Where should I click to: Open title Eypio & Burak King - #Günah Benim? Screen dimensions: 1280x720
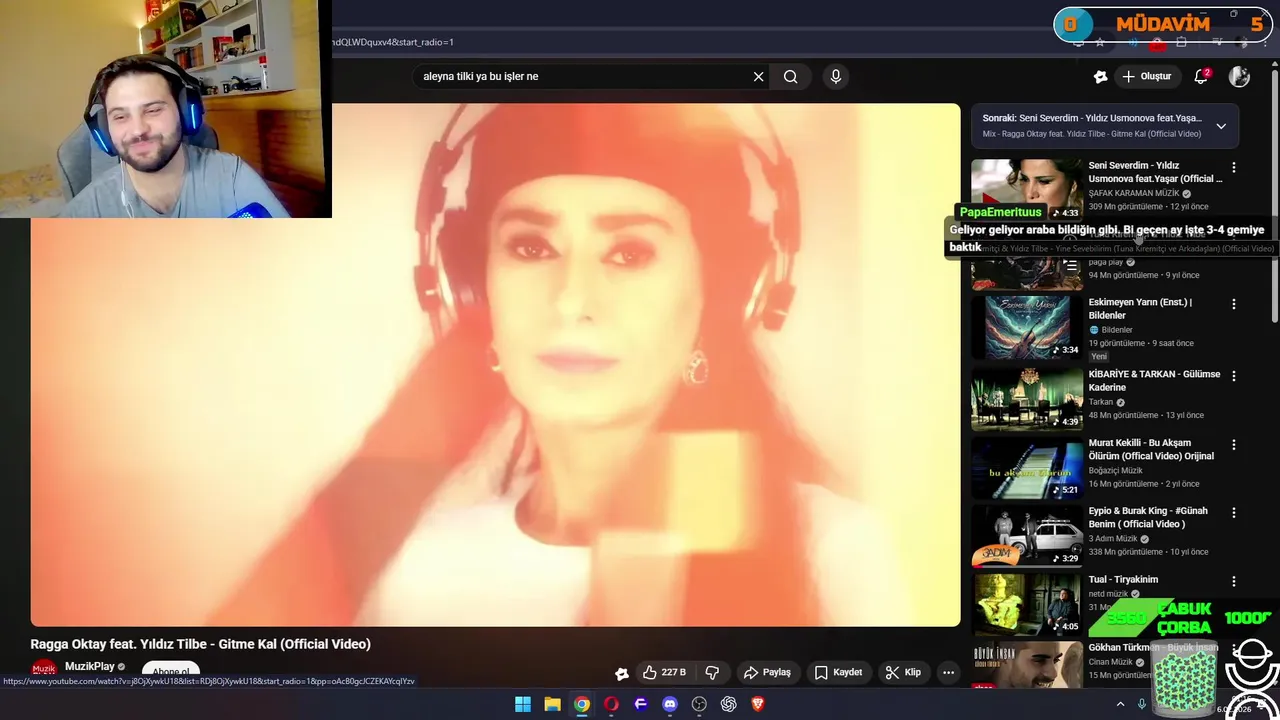coord(1150,517)
